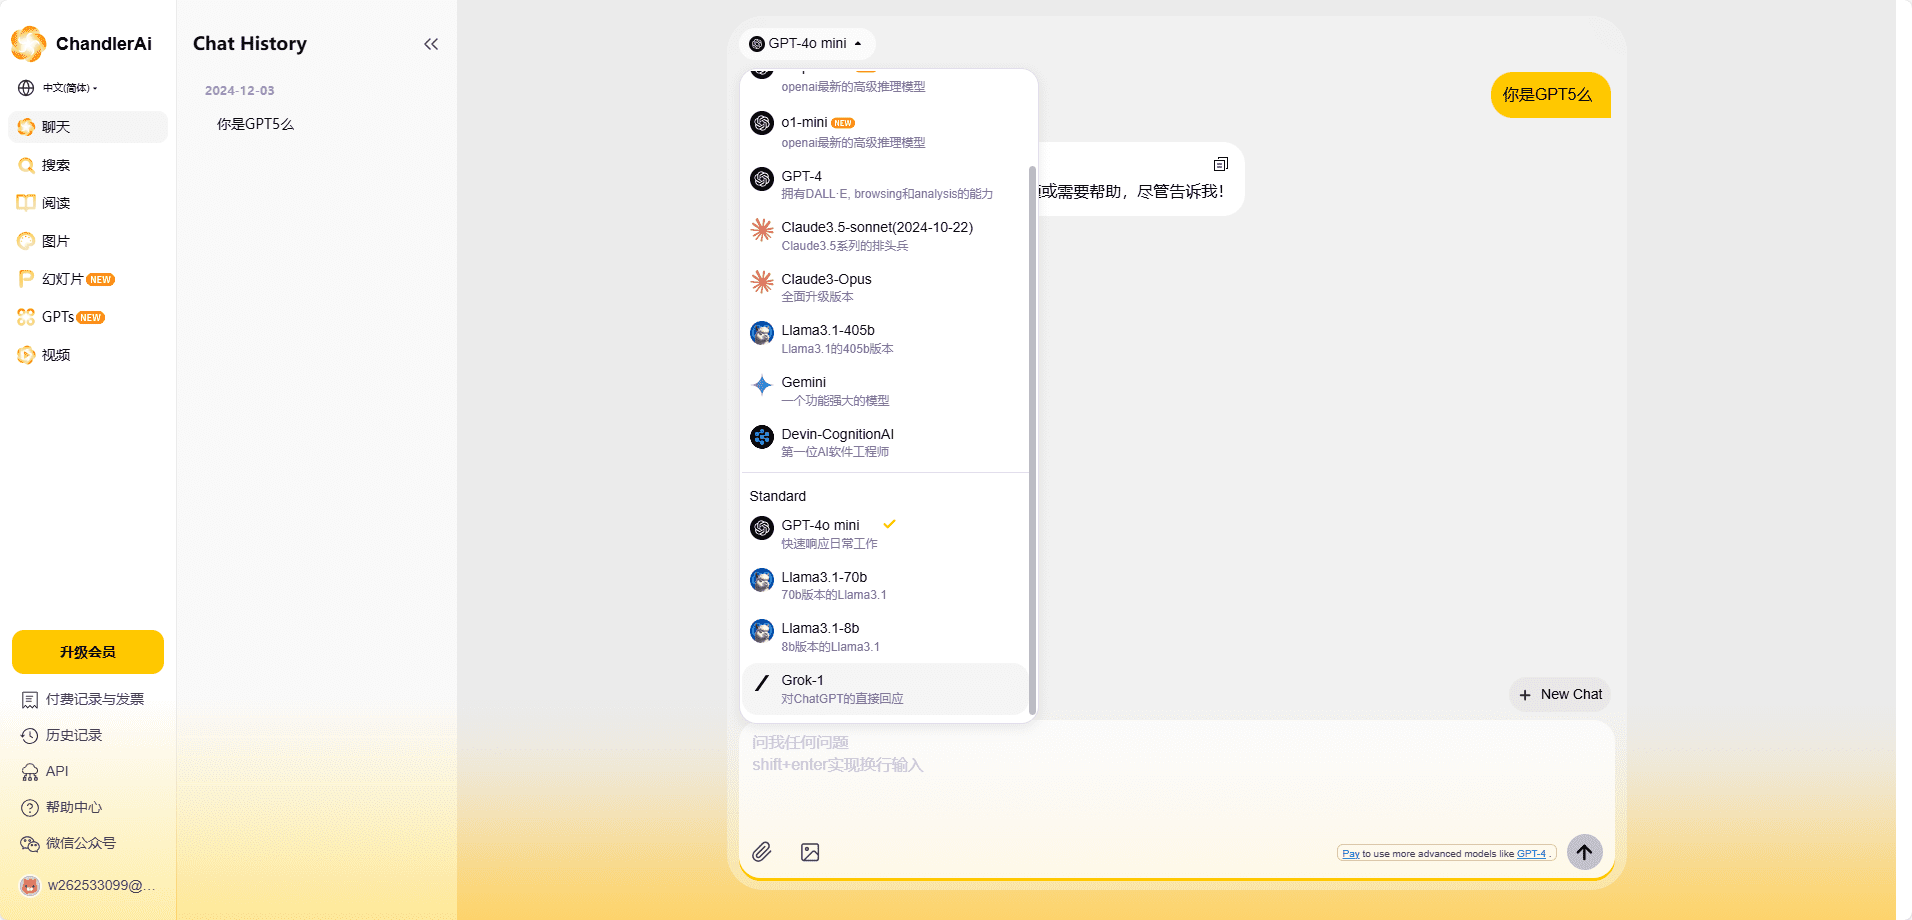Click the 聊天 sidebar icon
Screen dimensions: 1912x920
pos(26,127)
